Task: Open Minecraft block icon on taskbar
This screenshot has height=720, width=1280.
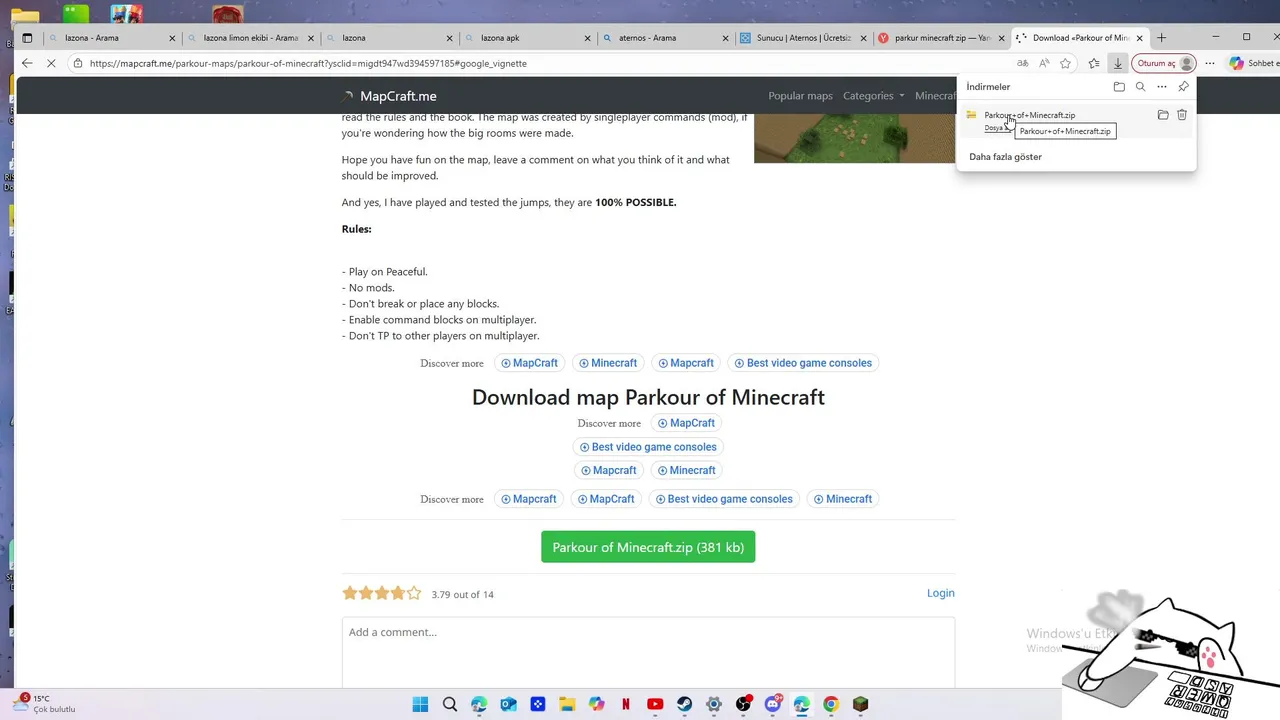Action: coord(861,704)
